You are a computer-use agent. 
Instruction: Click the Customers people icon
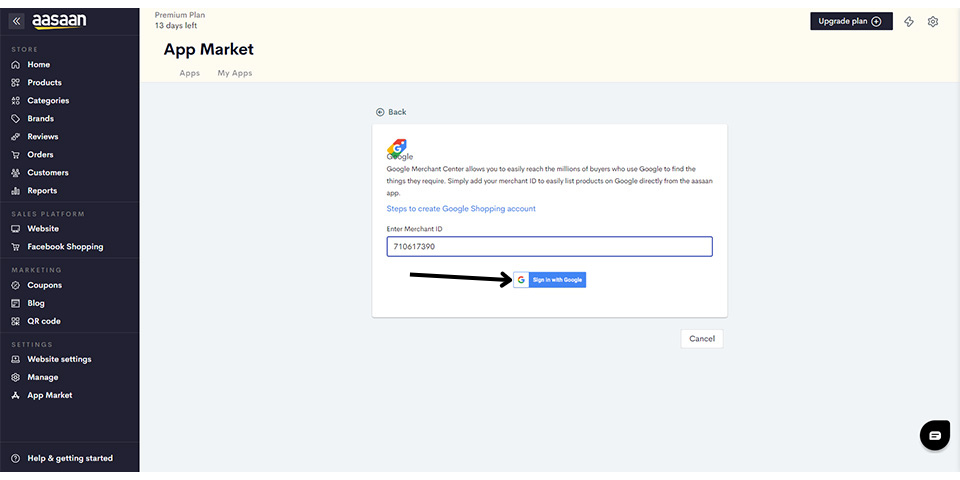[x=16, y=173]
